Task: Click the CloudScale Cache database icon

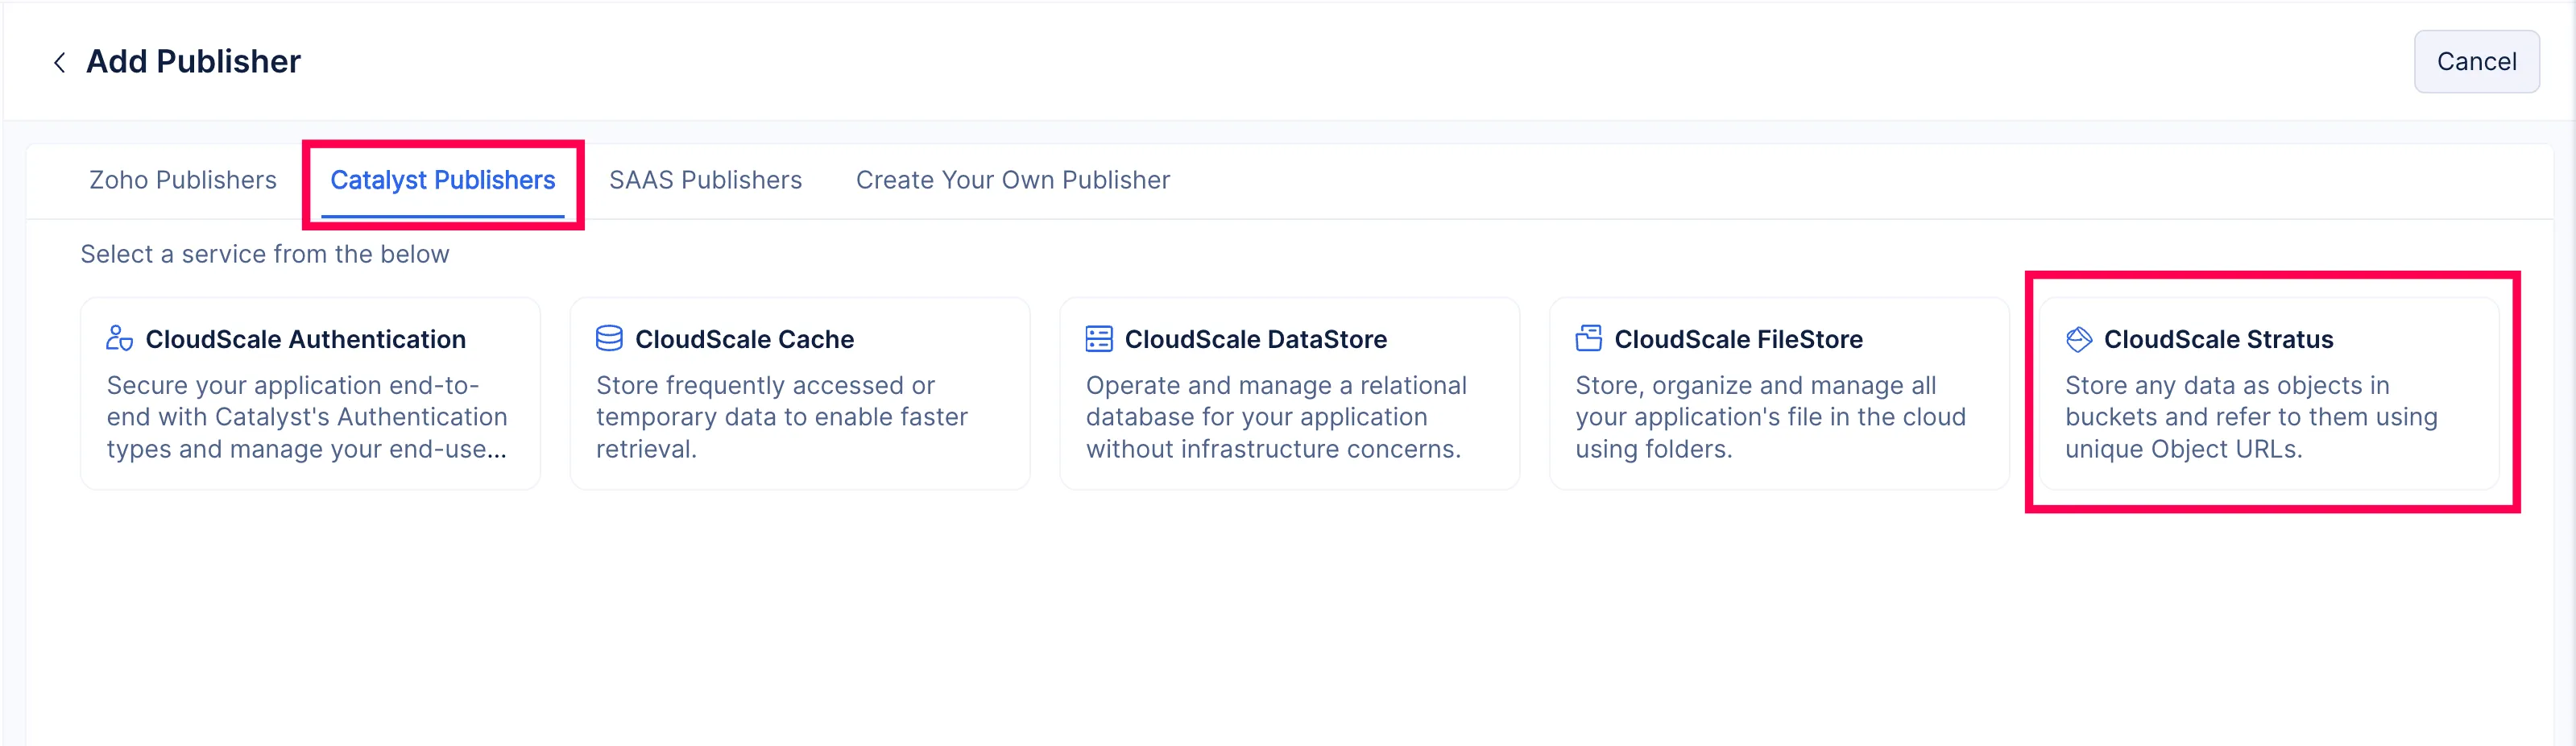Action: click(609, 339)
